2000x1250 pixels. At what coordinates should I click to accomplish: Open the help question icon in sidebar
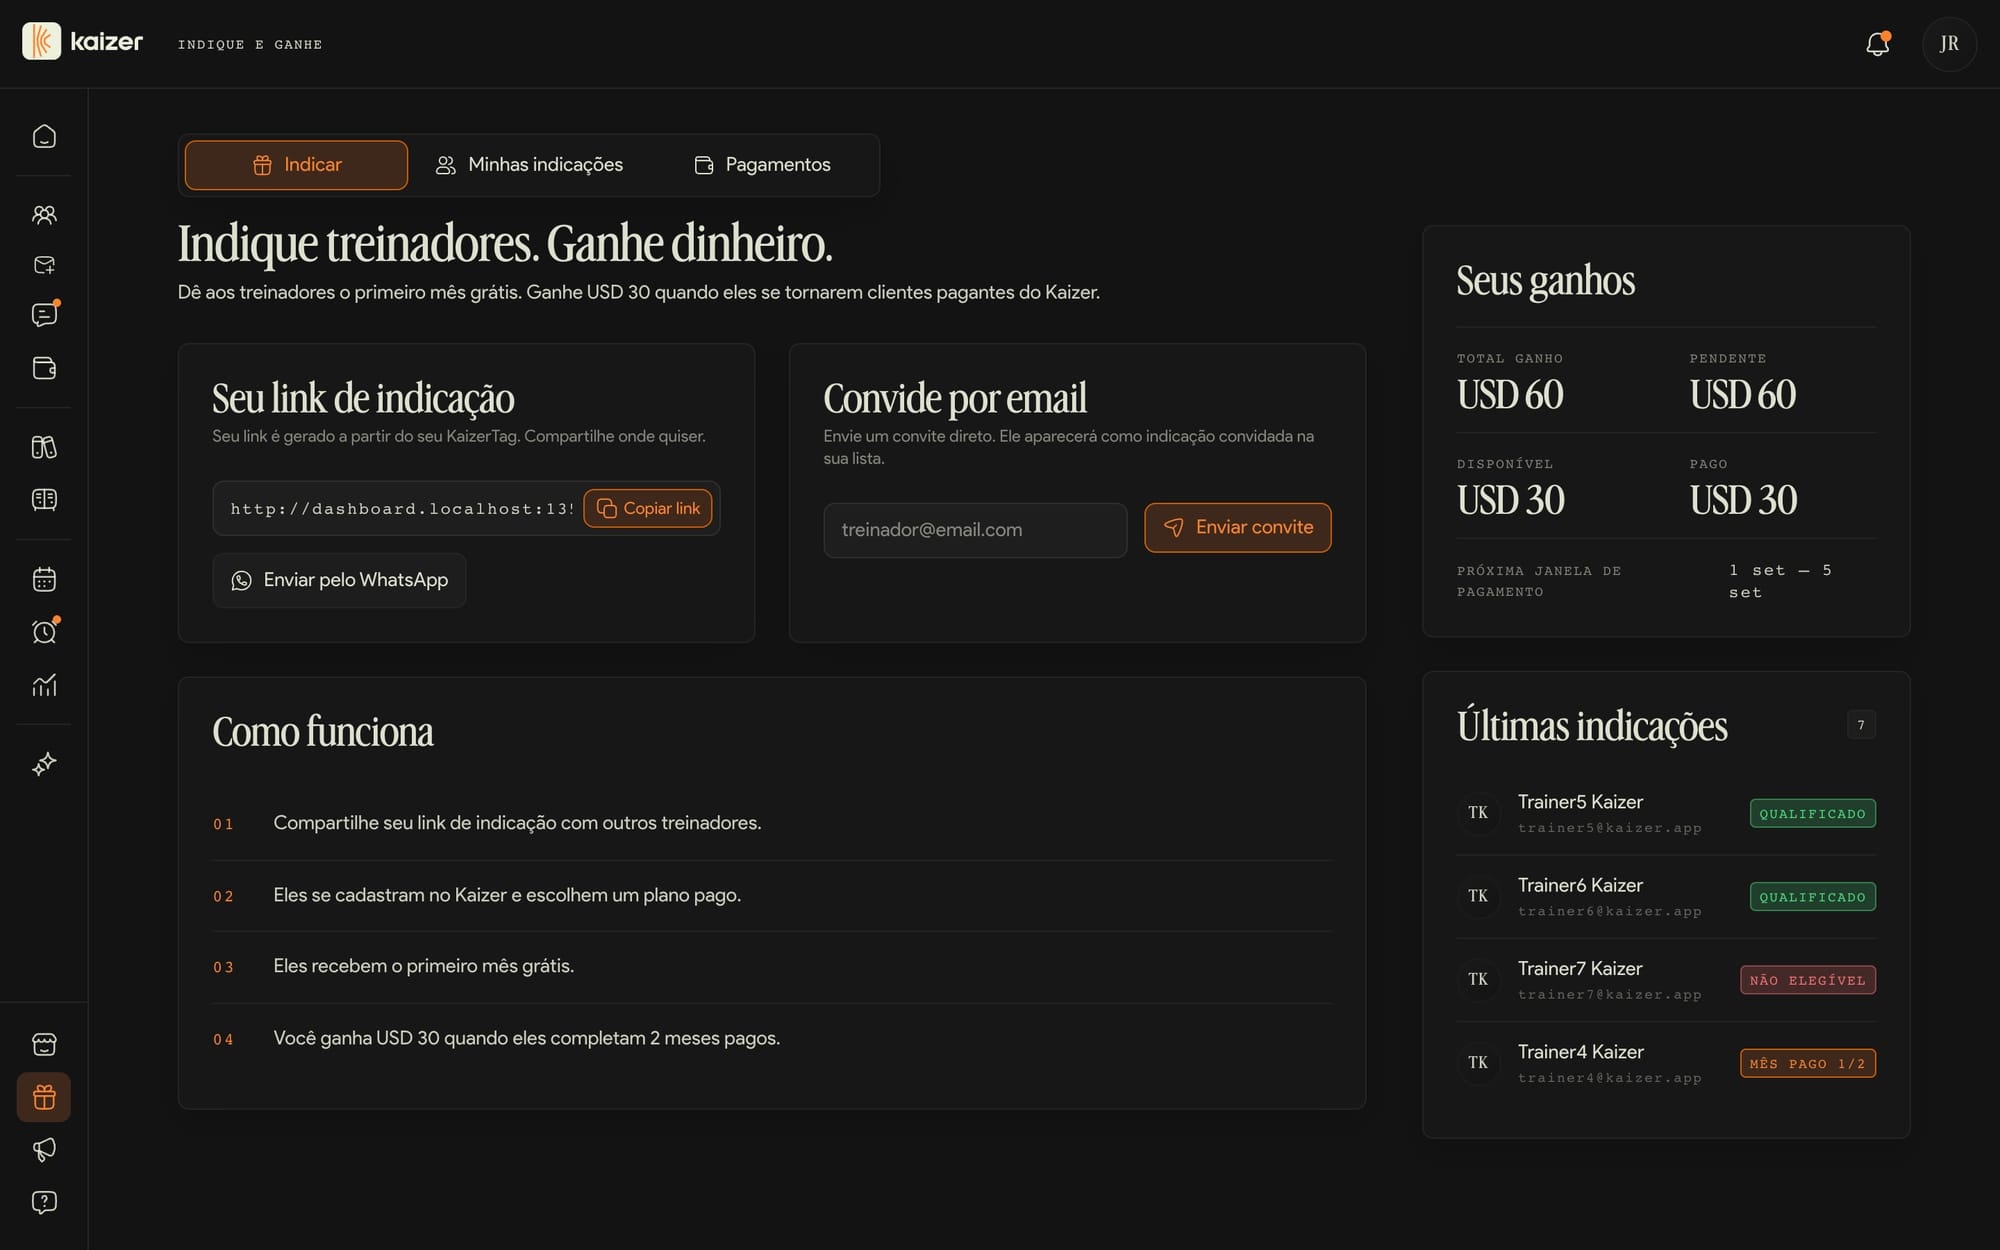coord(44,1202)
